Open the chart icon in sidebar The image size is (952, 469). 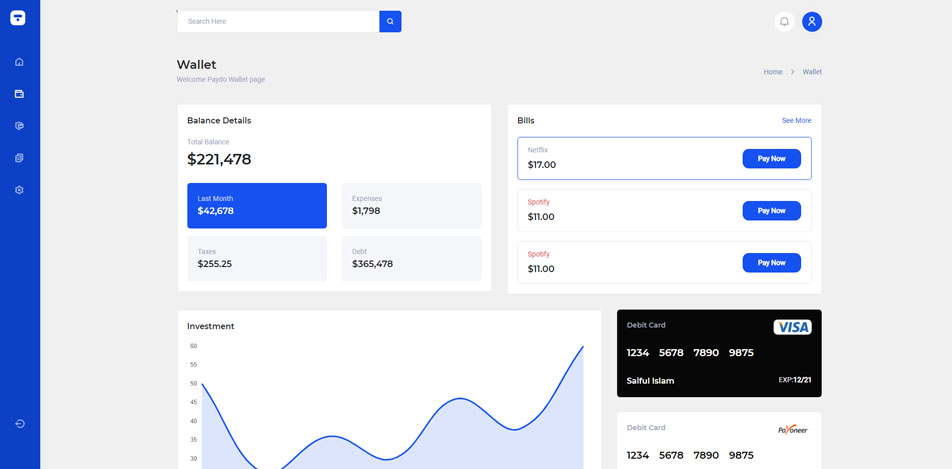(19, 126)
